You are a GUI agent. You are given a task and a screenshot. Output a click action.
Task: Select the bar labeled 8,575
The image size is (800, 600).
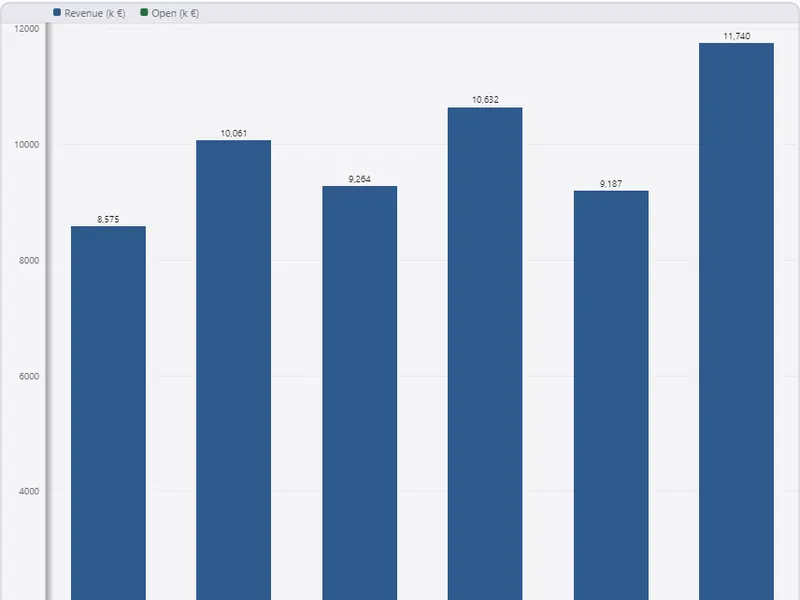tap(108, 413)
